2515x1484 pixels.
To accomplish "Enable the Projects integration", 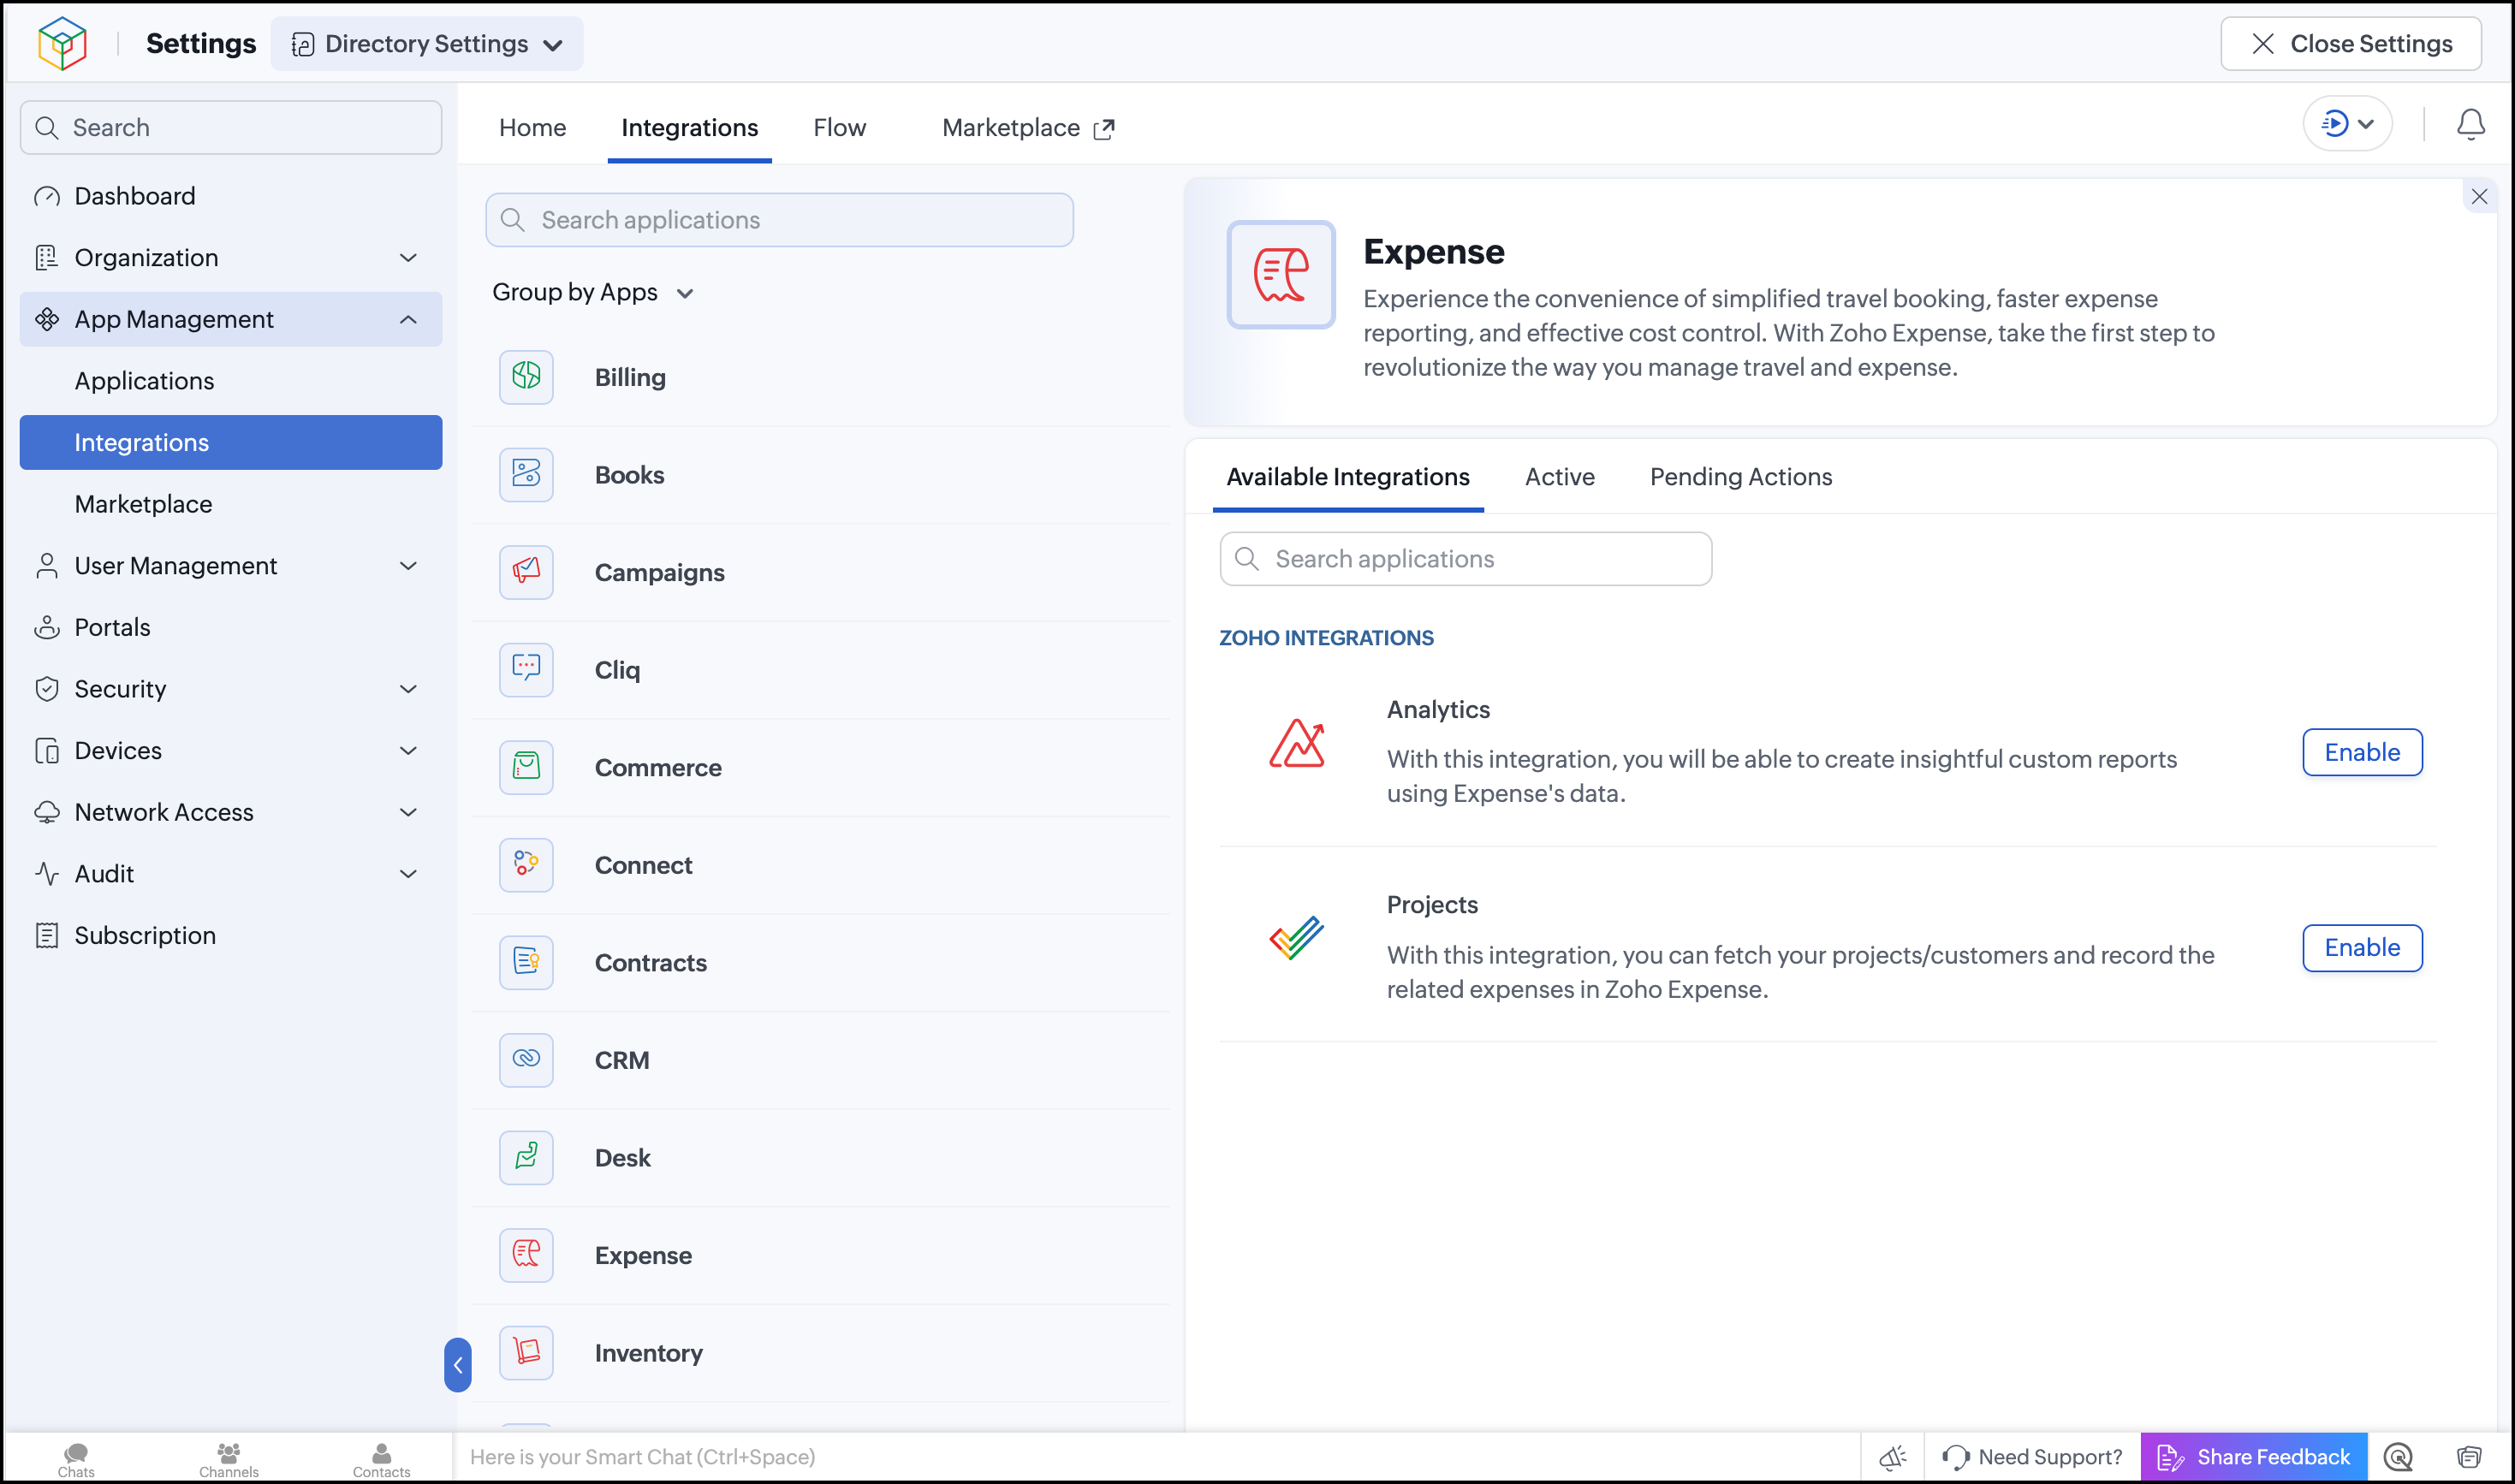I will [2362, 947].
